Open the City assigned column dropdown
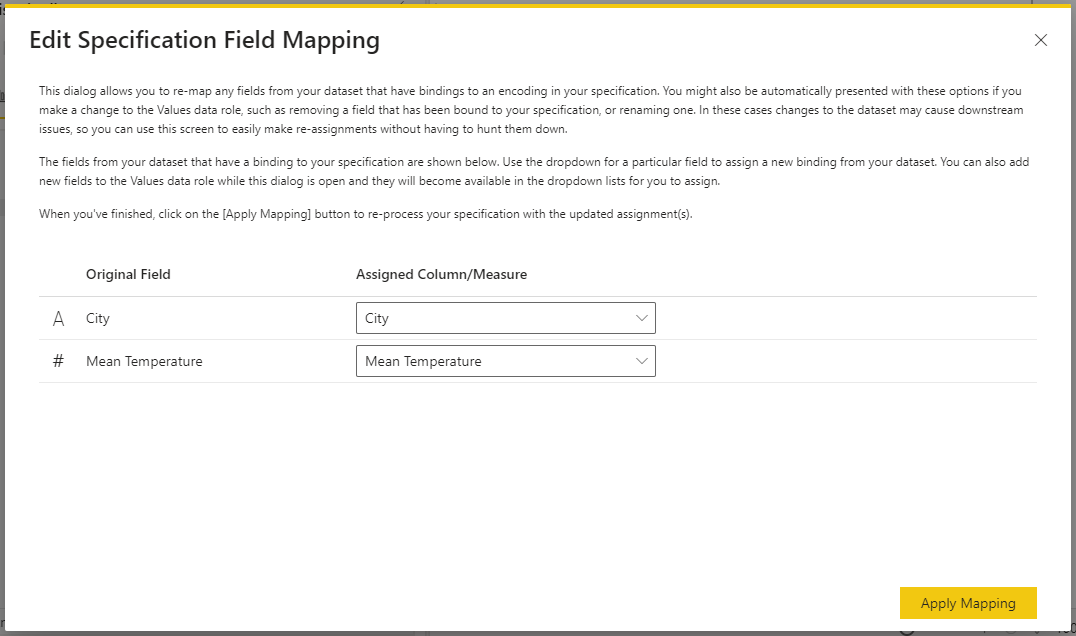The width and height of the screenshot is (1076, 636). 505,318
